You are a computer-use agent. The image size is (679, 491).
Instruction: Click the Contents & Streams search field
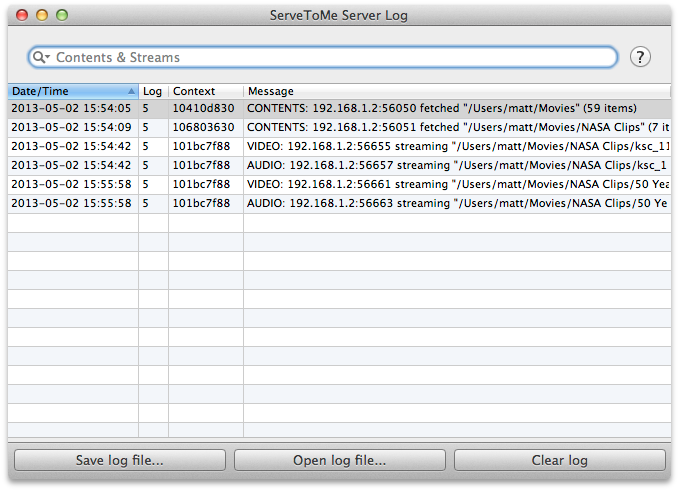pos(323,57)
